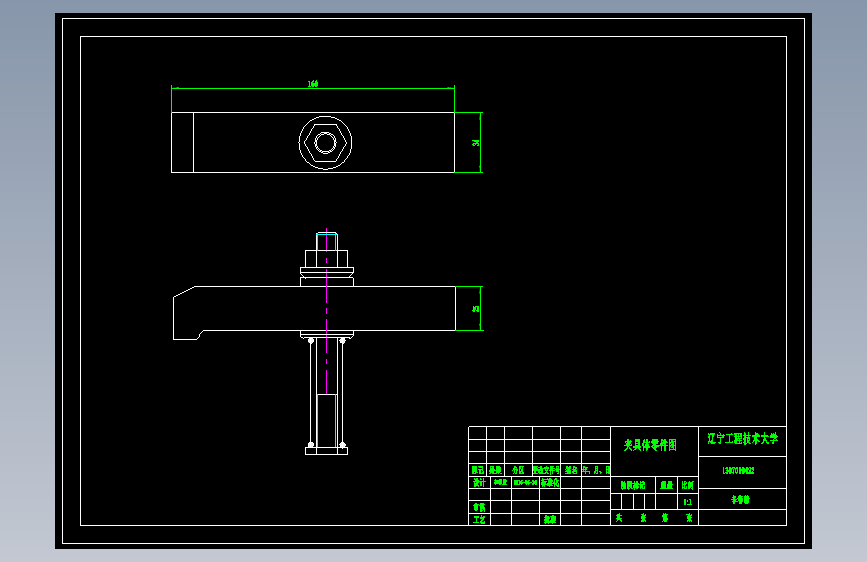Click the vertical dimension text beside side view
Image resolution: width=867 pixels, height=562 pixels.
(476, 309)
